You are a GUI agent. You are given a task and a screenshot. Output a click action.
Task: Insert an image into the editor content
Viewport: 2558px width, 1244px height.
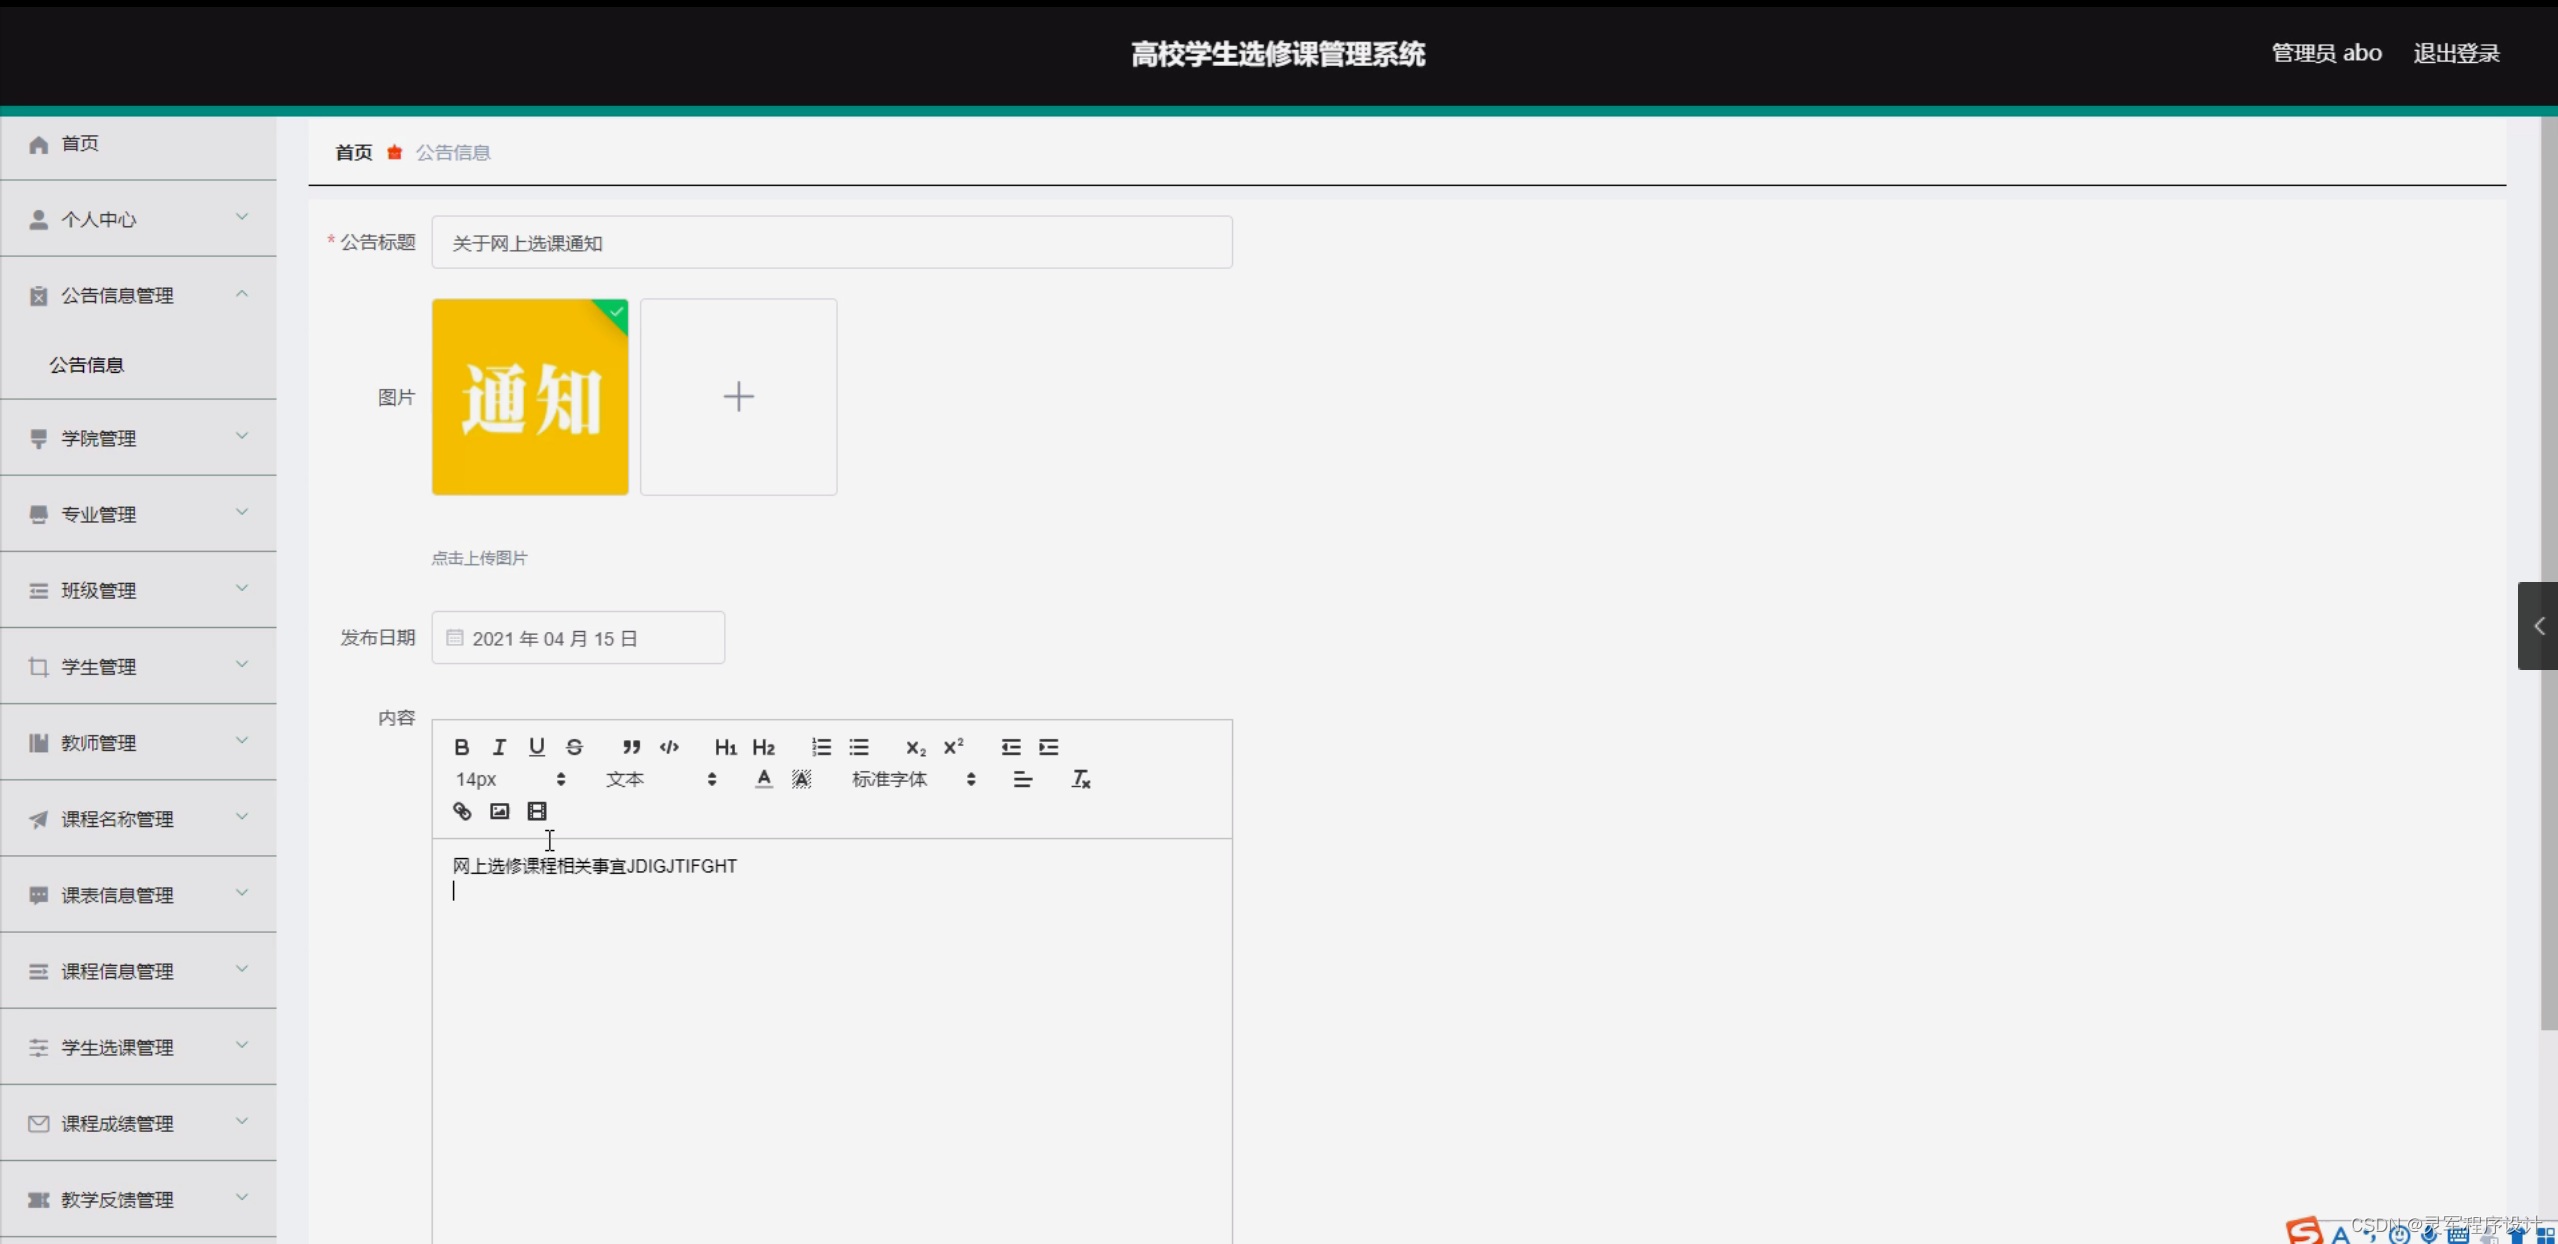click(499, 811)
